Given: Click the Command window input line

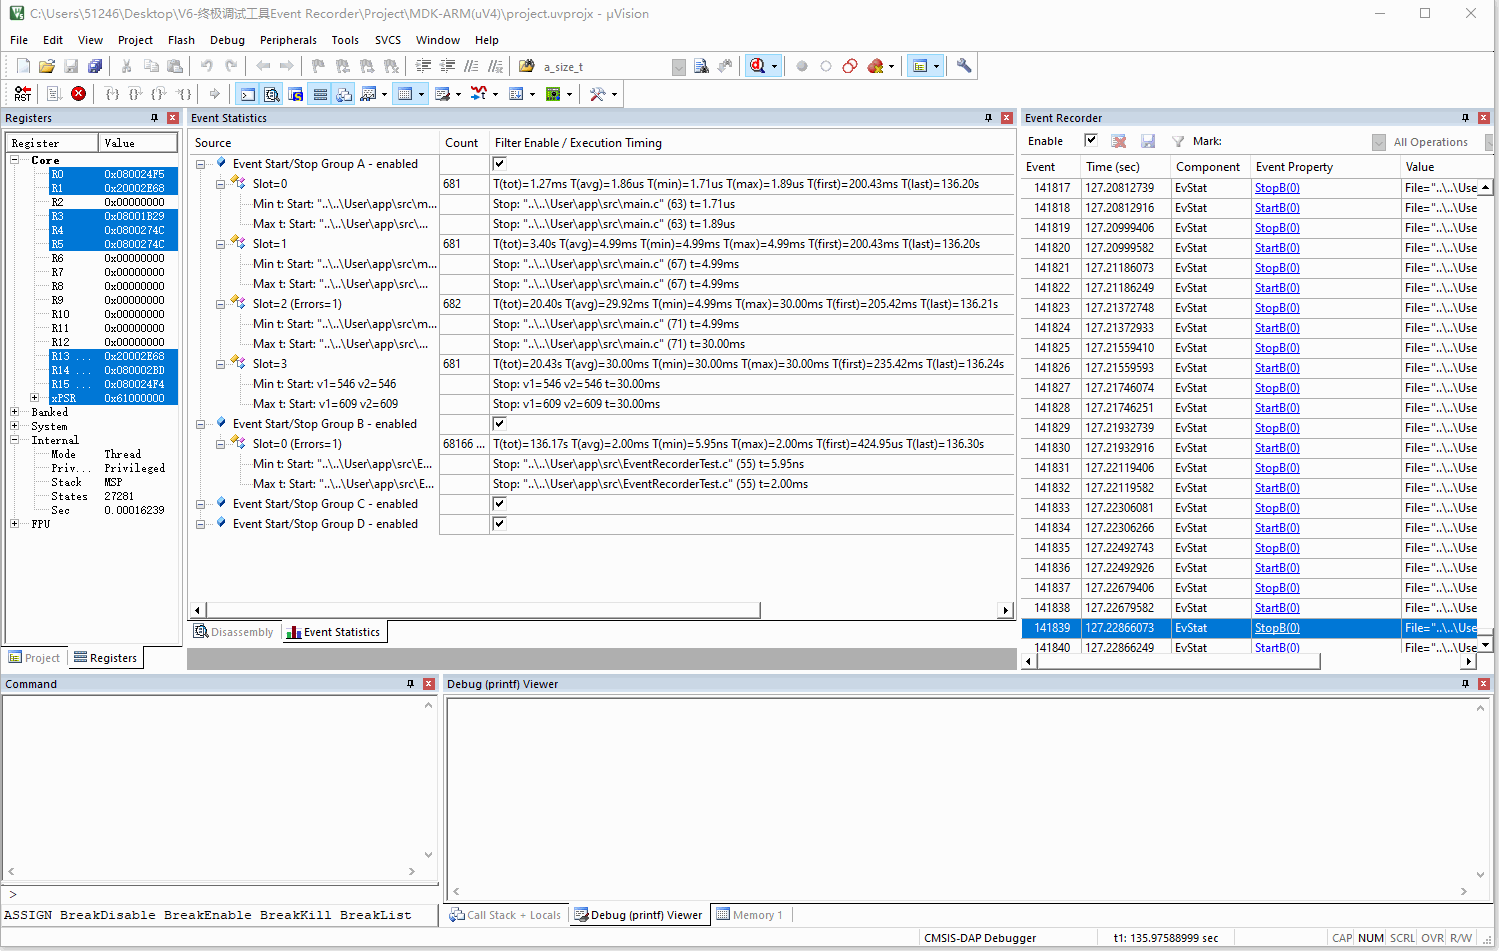Looking at the screenshot, I should (x=220, y=894).
